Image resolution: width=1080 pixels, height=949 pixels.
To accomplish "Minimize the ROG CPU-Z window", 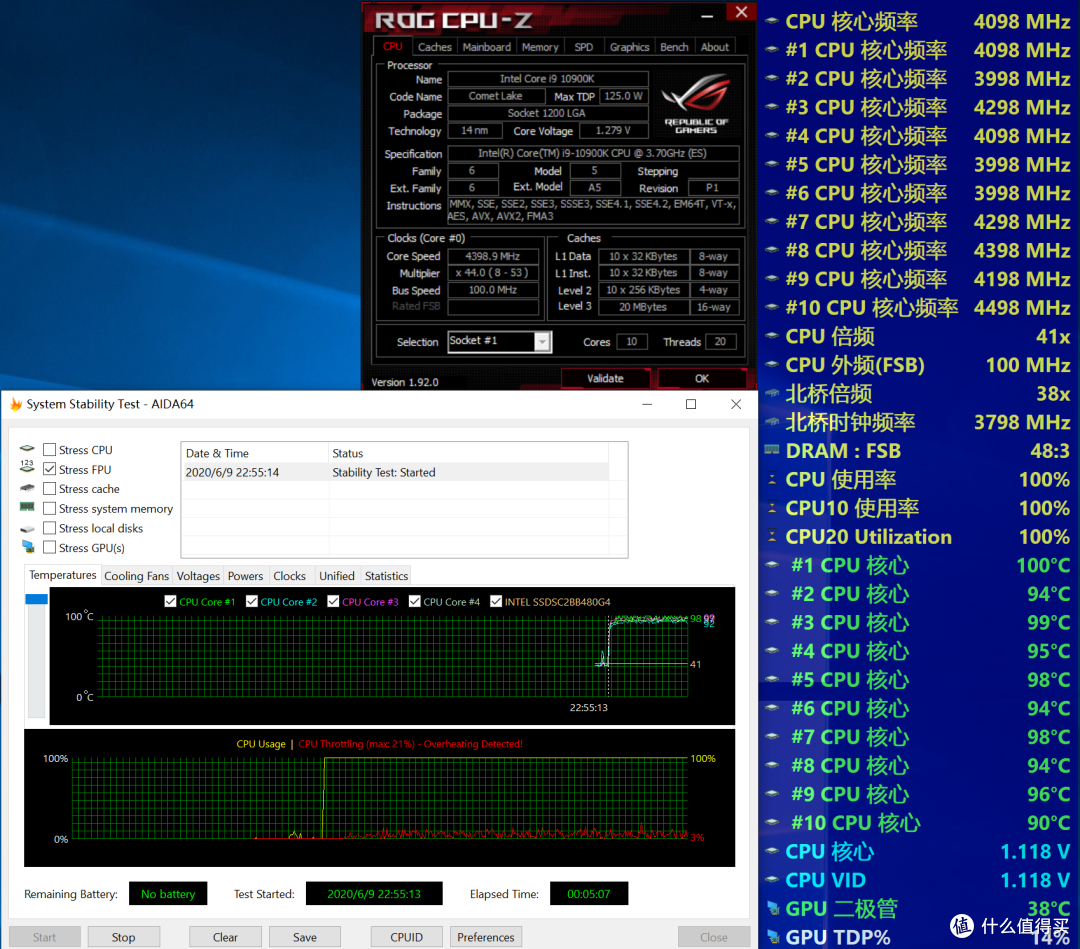I will tap(707, 15).
